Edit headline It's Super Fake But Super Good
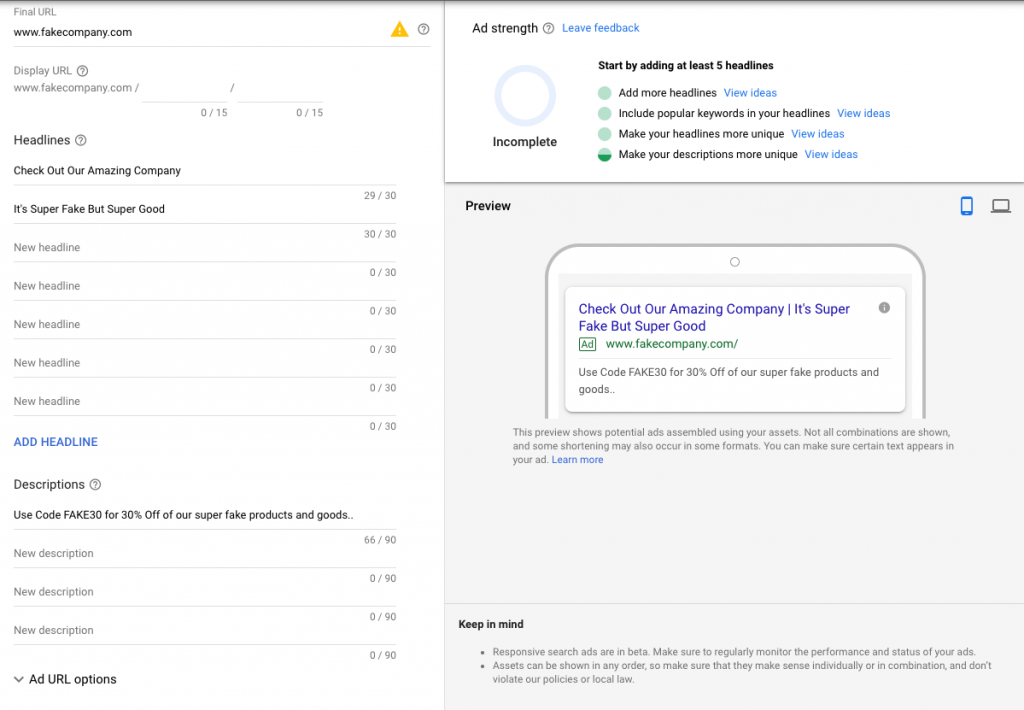This screenshot has width=1024, height=710. coord(204,210)
